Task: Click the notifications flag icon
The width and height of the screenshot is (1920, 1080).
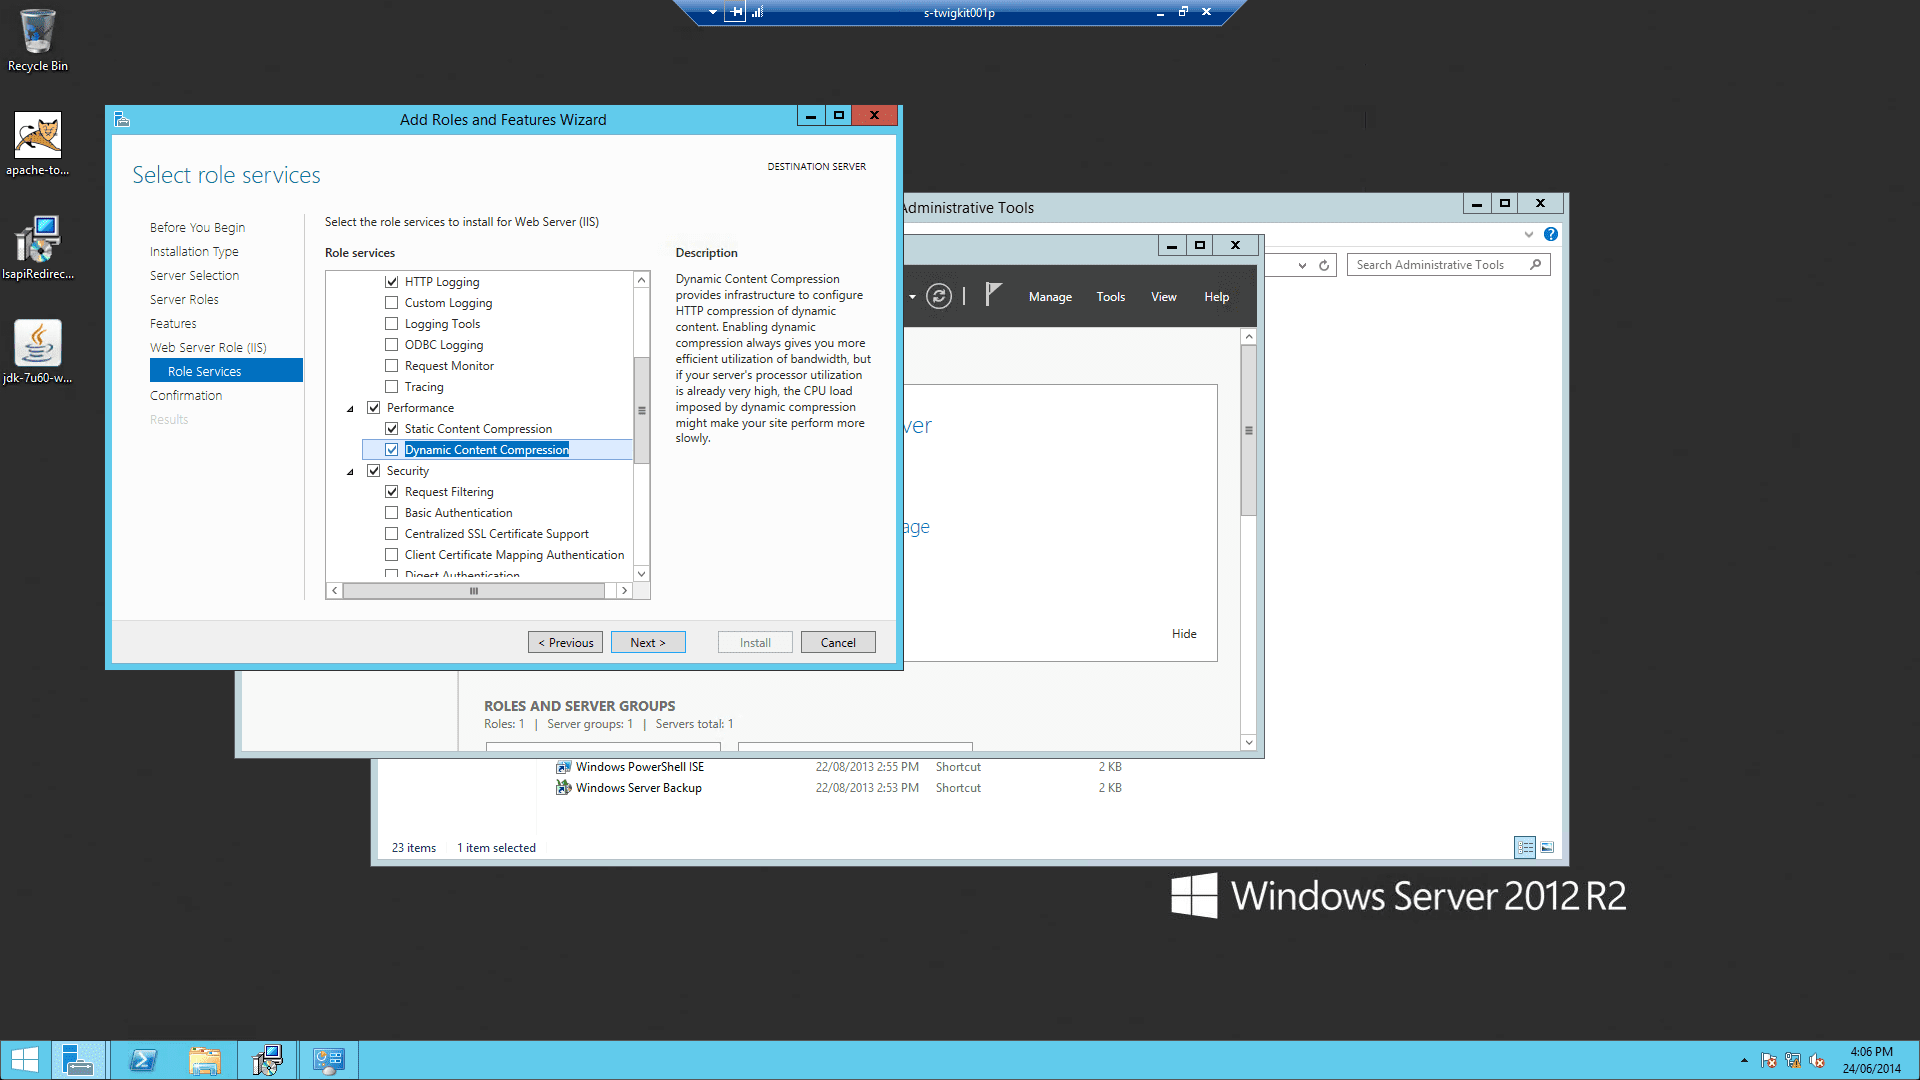Action: (992, 295)
